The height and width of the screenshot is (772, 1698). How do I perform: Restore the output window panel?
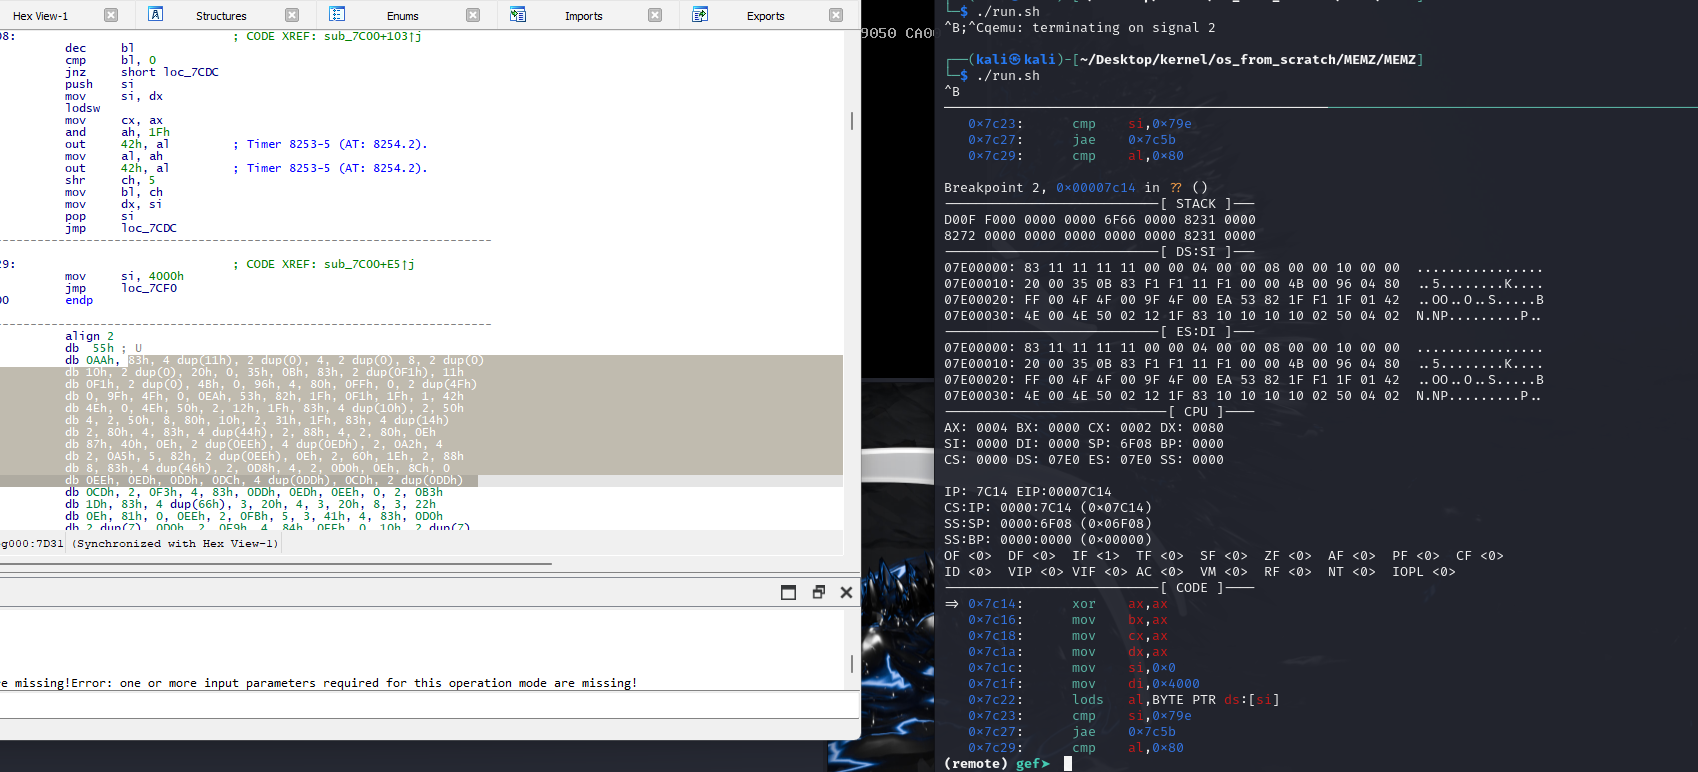pyautogui.click(x=818, y=592)
